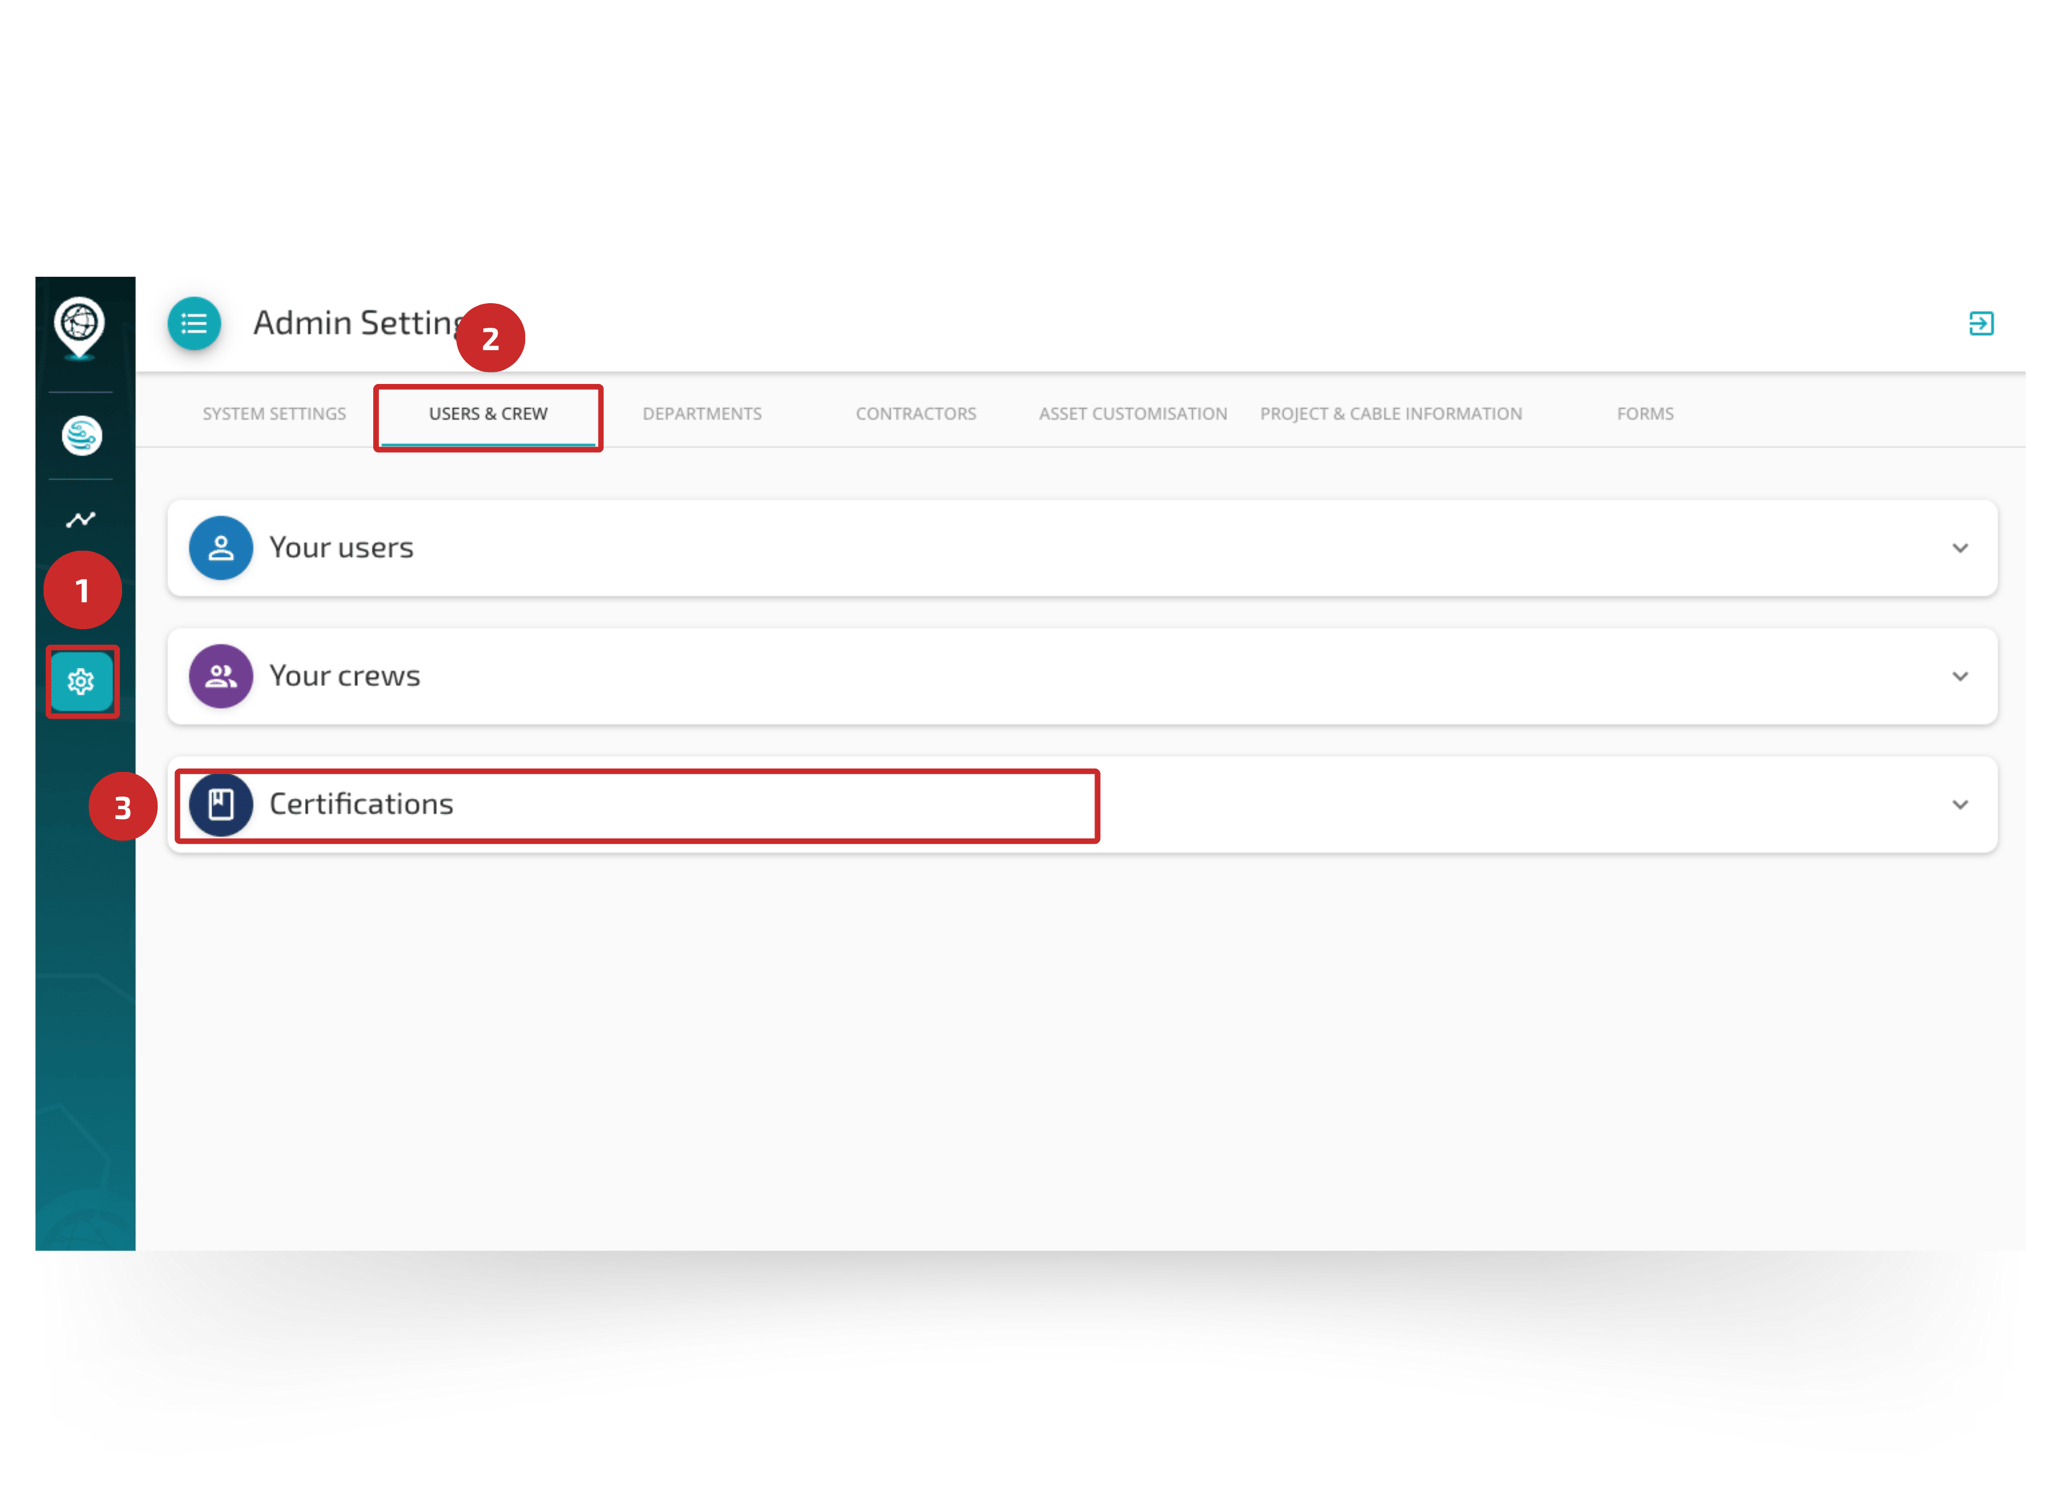Switch to the ASSET CUSTOMISATION tab
Viewport: 2064px width, 1490px height.
[x=1132, y=413]
